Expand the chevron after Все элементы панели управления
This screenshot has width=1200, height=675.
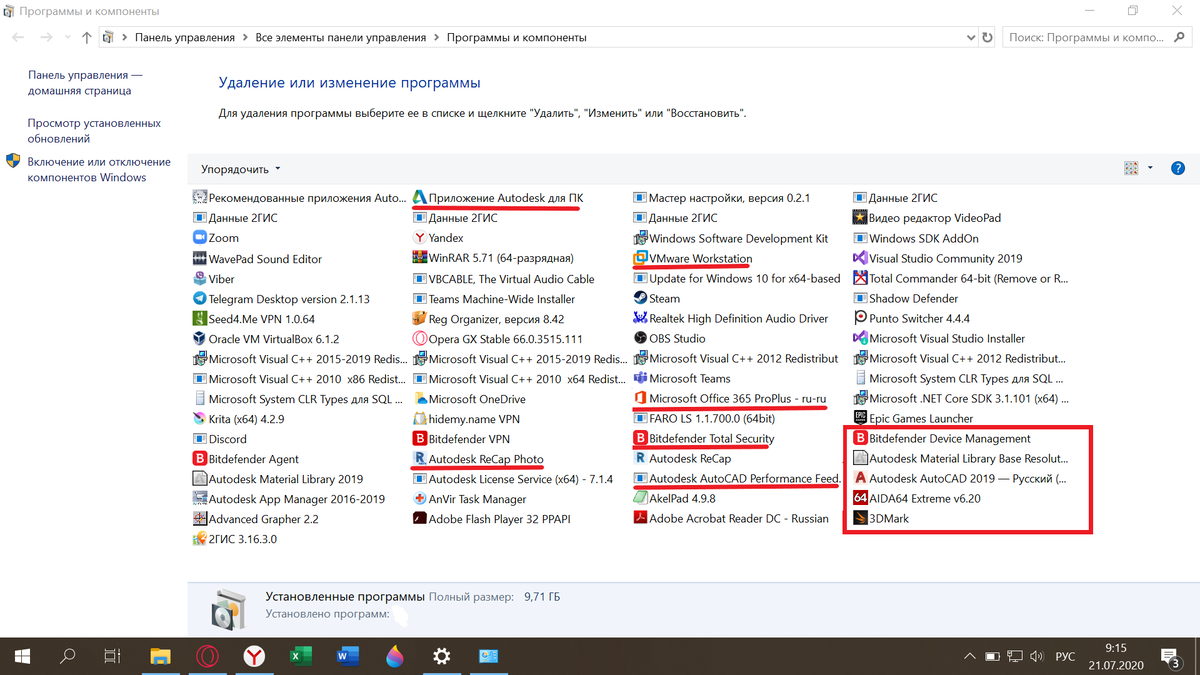(x=437, y=38)
